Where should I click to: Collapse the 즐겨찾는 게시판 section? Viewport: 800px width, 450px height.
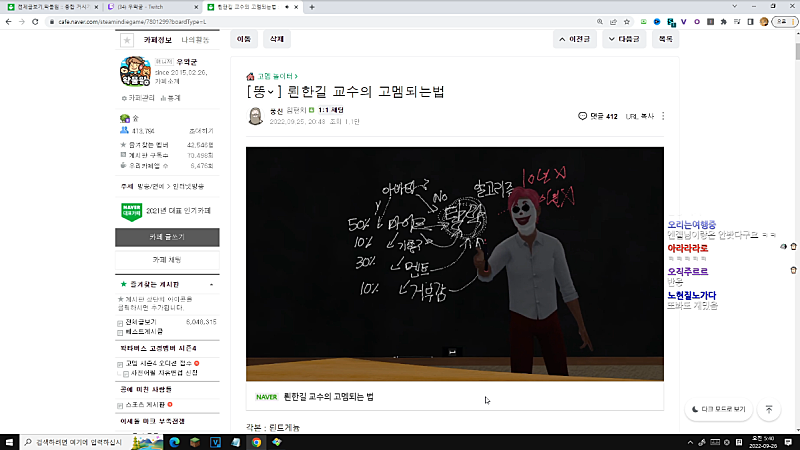[x=211, y=285]
